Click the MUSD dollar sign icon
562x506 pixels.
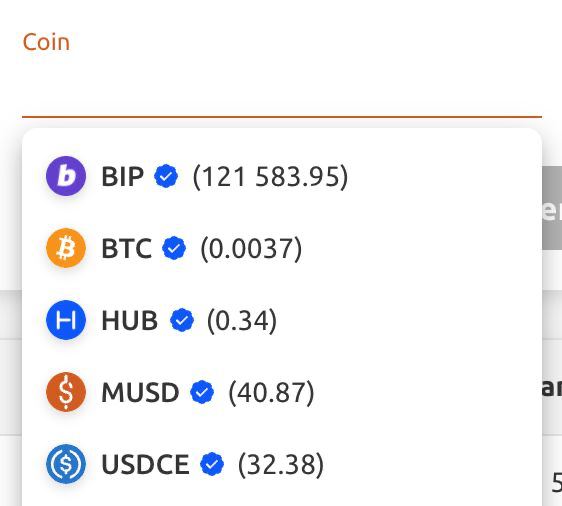tap(66, 392)
